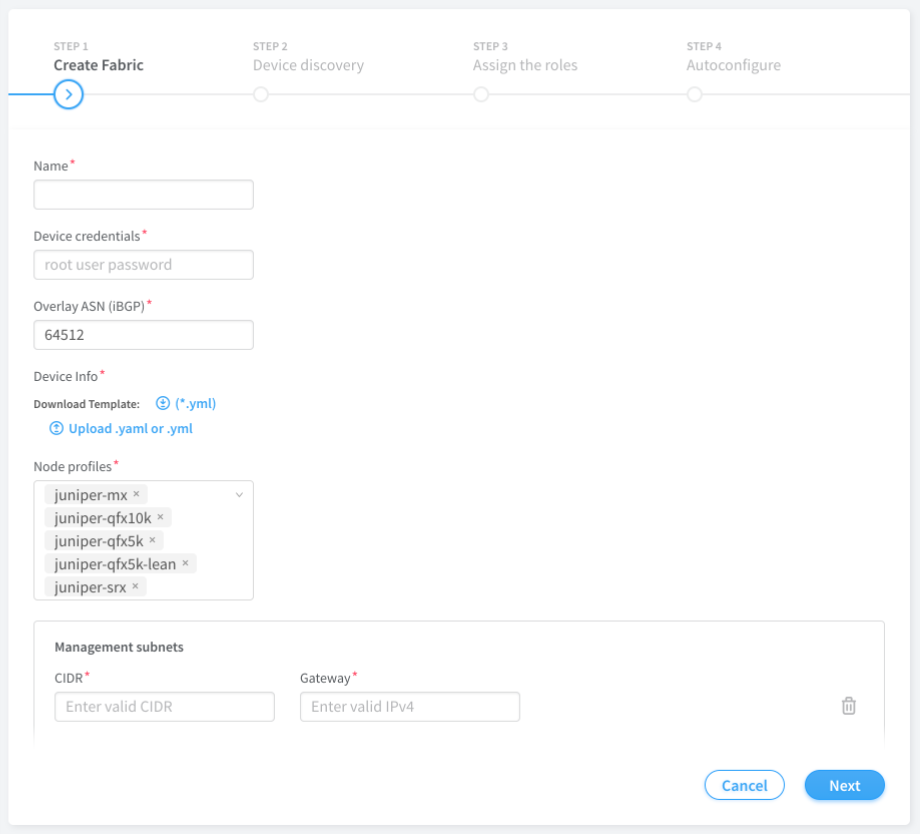This screenshot has width=920, height=834.
Task: Remove the juniper-qfx10k node profile tag
Action: point(160,518)
